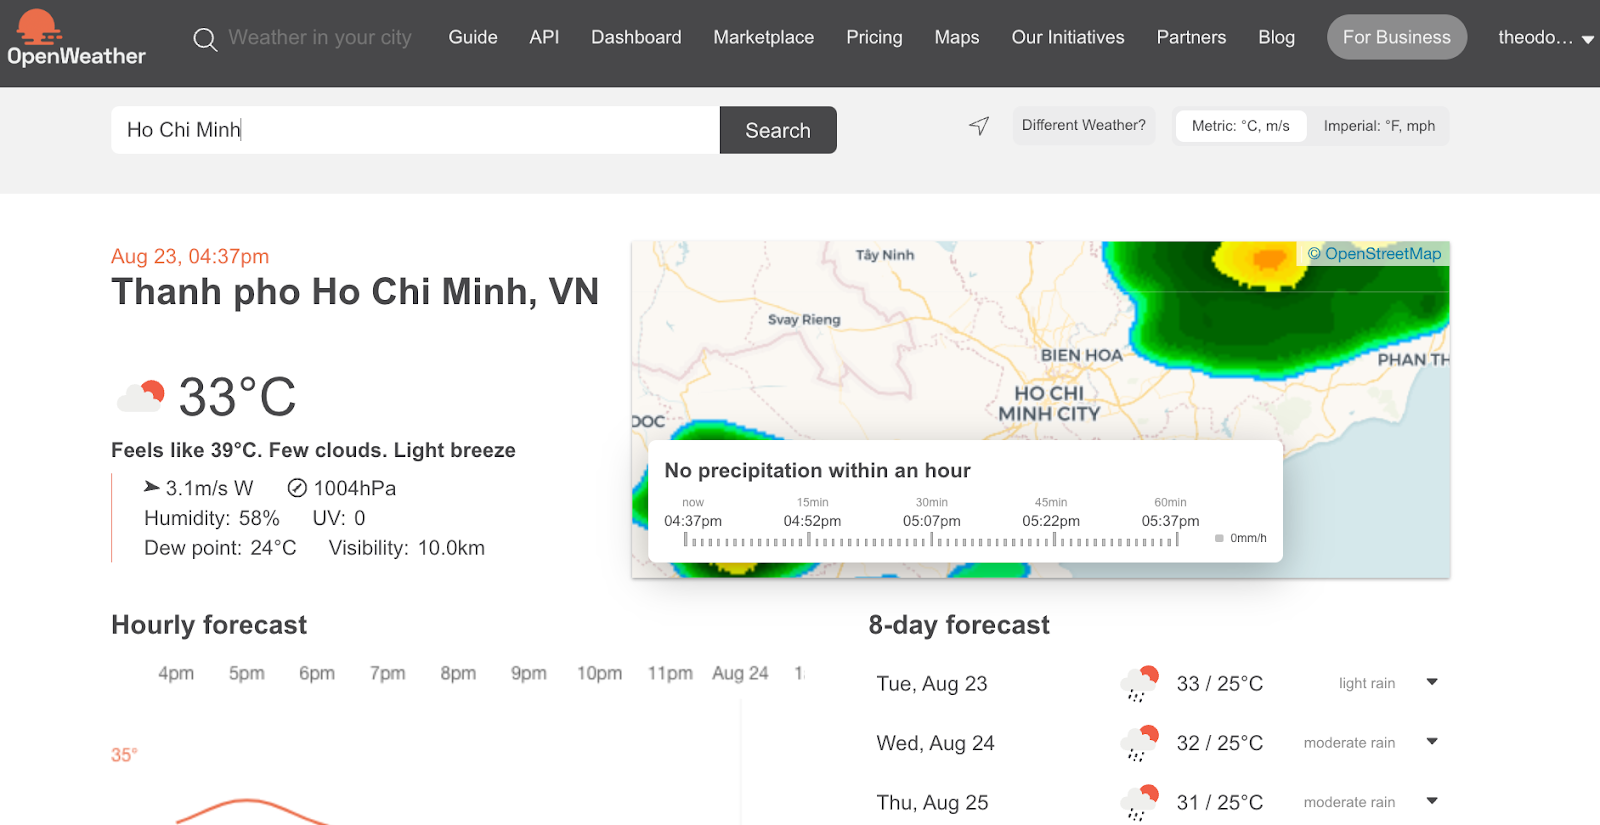Open Partners in the navbar
Viewport: 1600px width, 825px height.
coord(1191,37)
